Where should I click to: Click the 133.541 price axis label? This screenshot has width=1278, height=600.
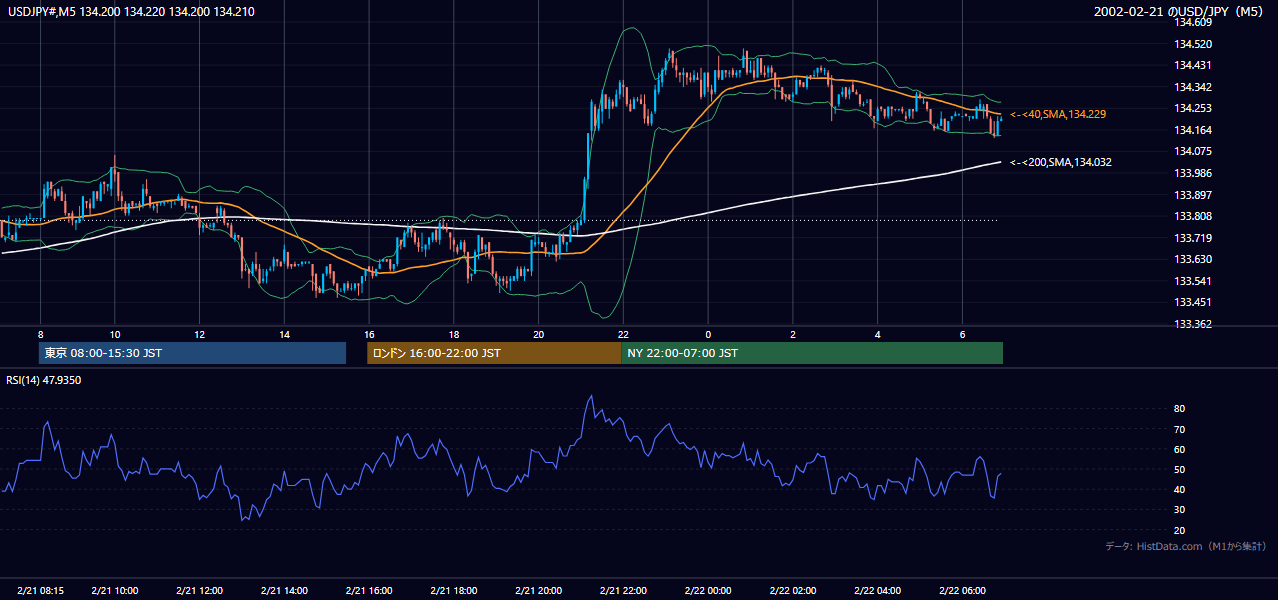1193,281
